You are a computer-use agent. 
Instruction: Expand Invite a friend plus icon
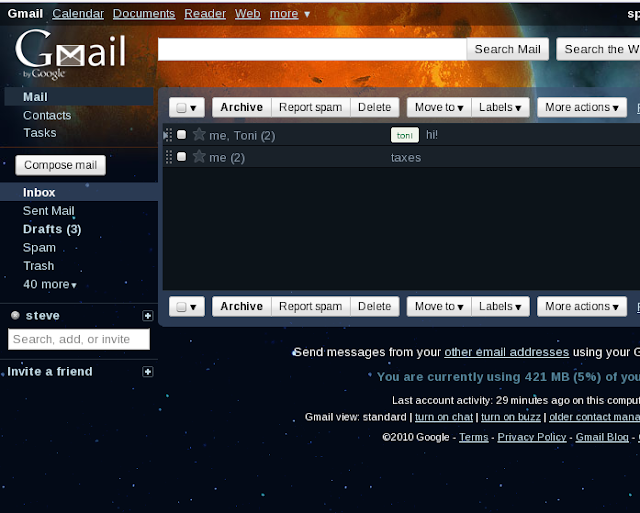tap(147, 371)
